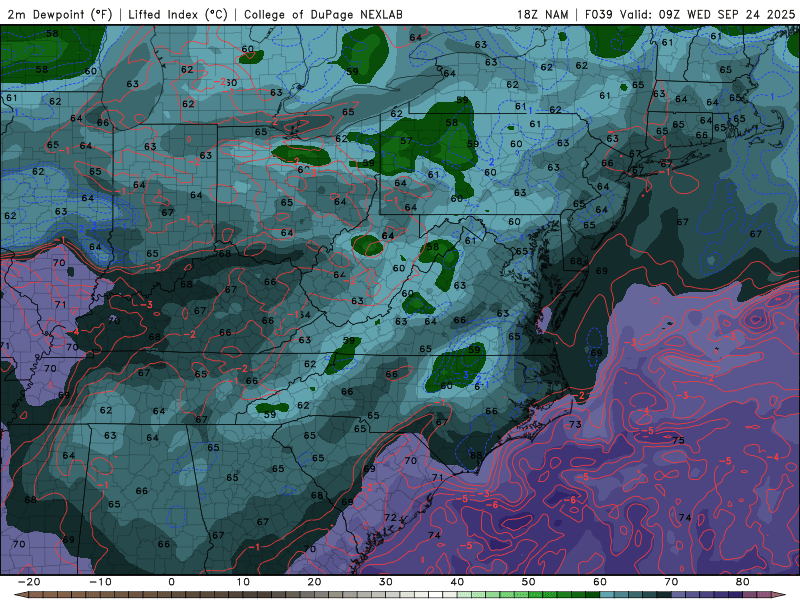
Task: Click the 50 label on the color scale
Action: point(529,582)
